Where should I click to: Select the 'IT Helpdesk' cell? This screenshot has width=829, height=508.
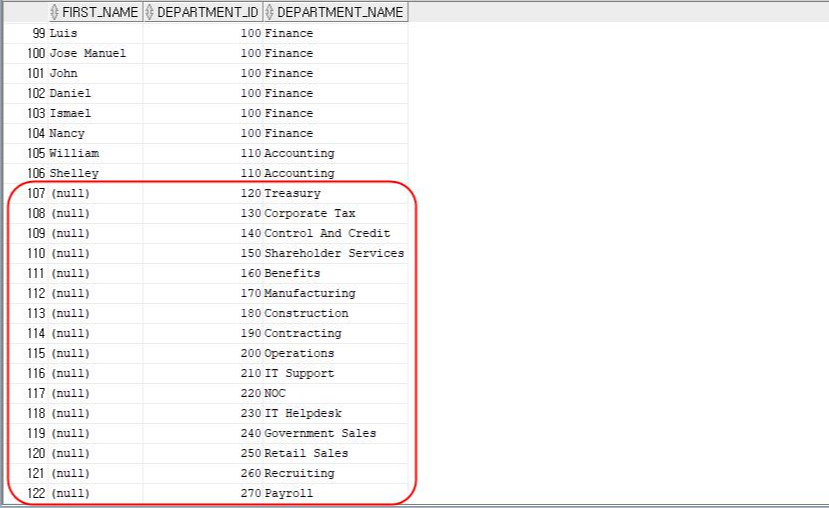(x=335, y=413)
